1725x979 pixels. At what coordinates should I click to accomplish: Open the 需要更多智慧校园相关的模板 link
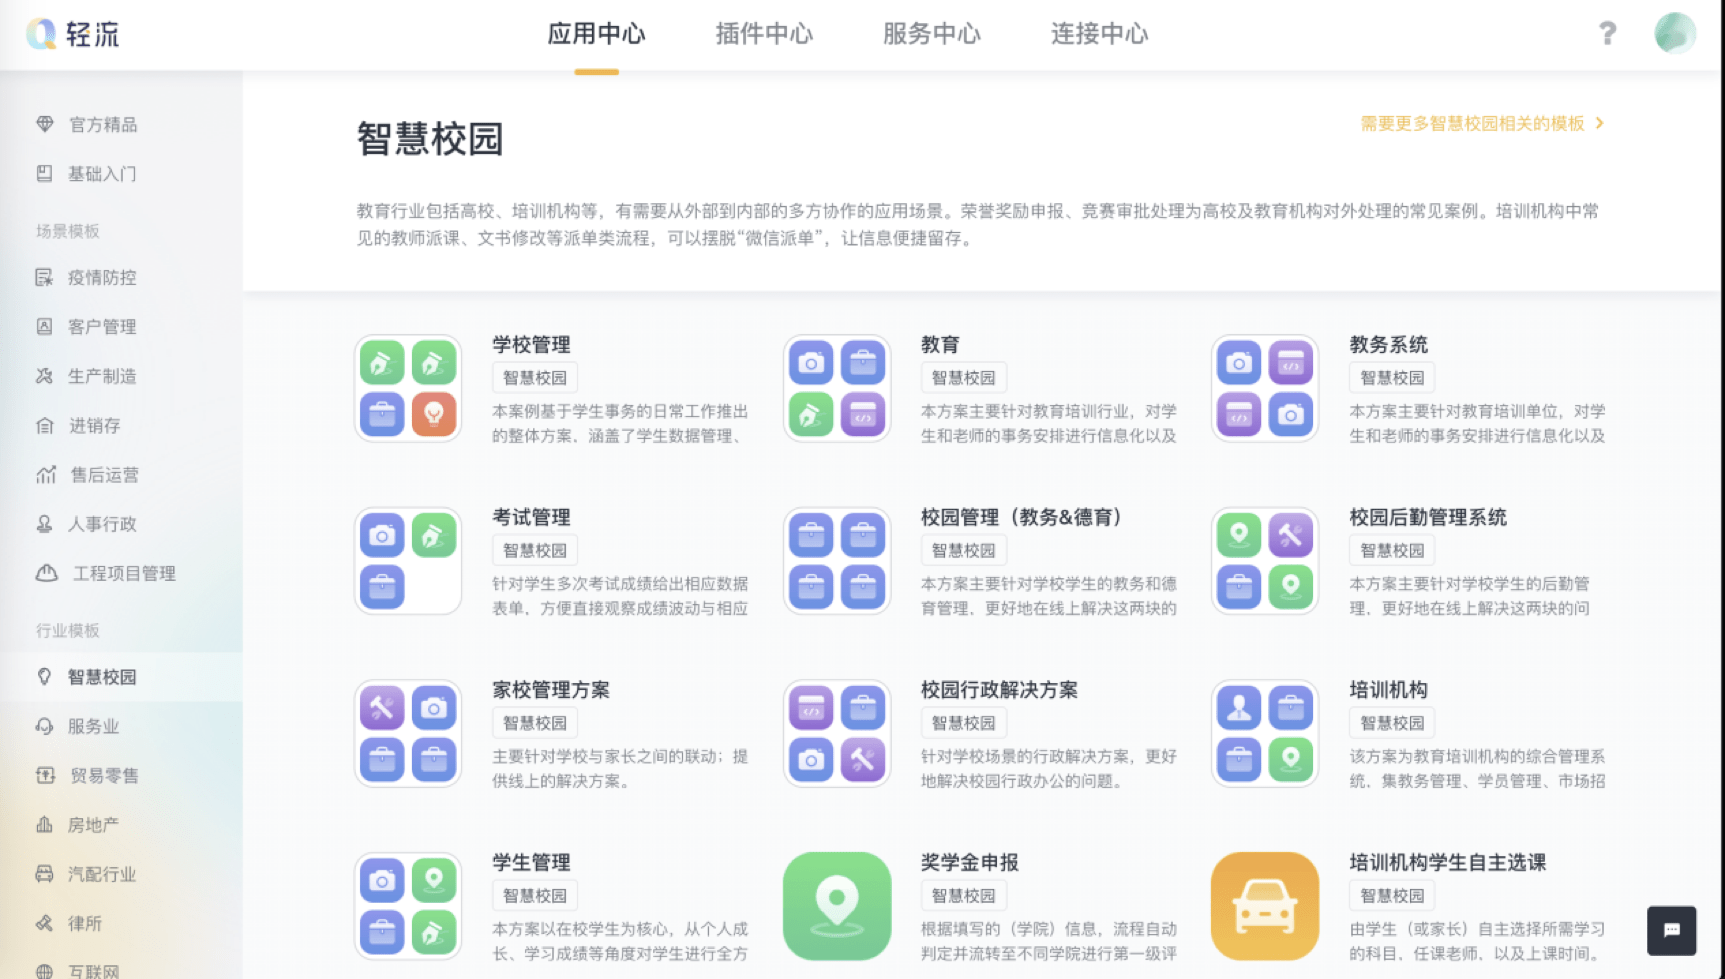[x=1472, y=123]
